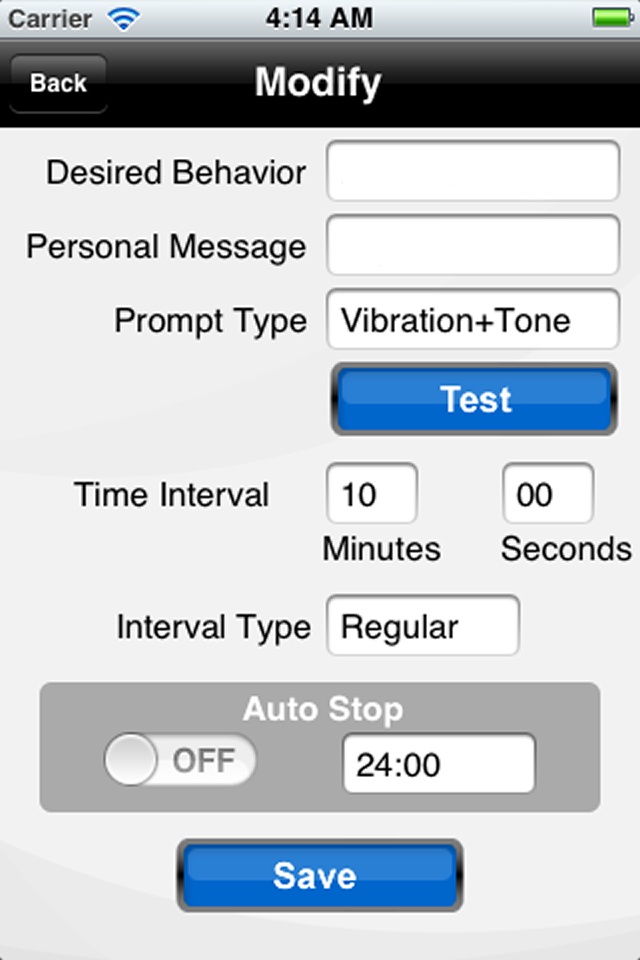
Task: Open the Interval Type Regular selector
Action: [x=423, y=627]
